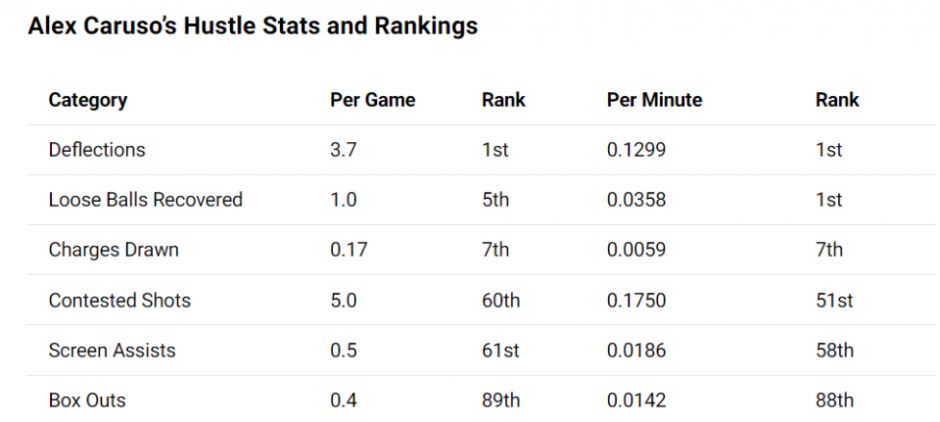Click the Deflections row label
The height and width of the screenshot is (422, 940).
click(97, 150)
